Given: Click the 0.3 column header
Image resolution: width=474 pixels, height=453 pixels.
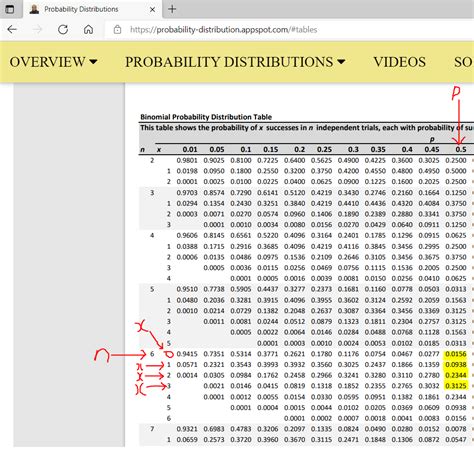Looking at the screenshot, I should (x=353, y=149).
